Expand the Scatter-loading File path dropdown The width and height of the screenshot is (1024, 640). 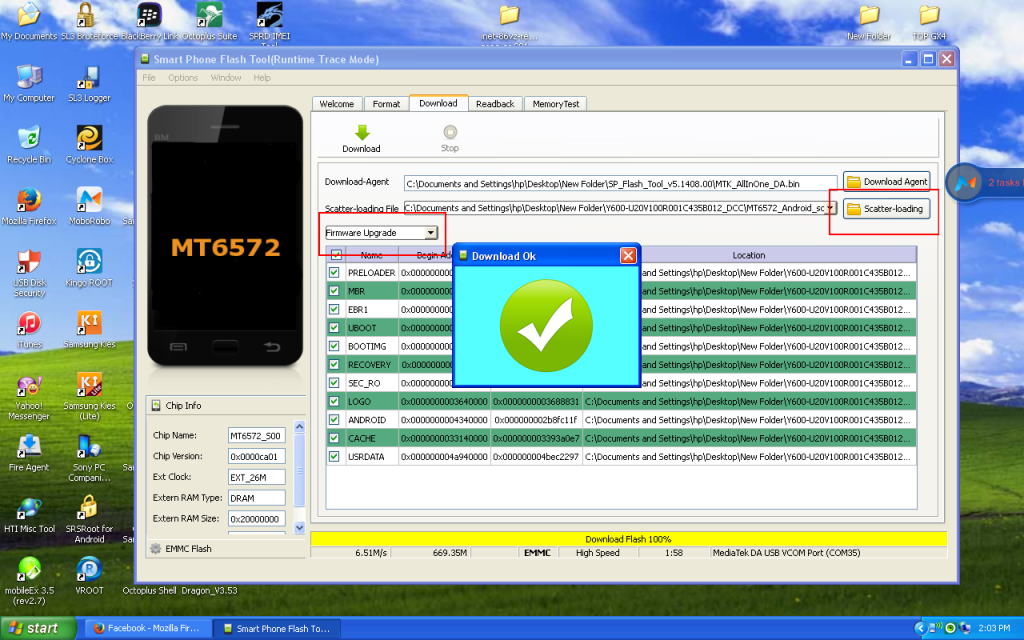click(x=830, y=208)
